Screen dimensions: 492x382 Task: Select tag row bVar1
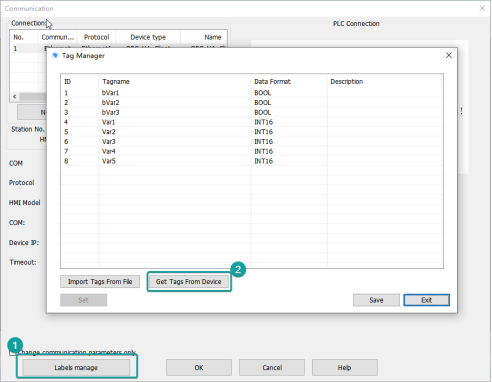coord(252,93)
